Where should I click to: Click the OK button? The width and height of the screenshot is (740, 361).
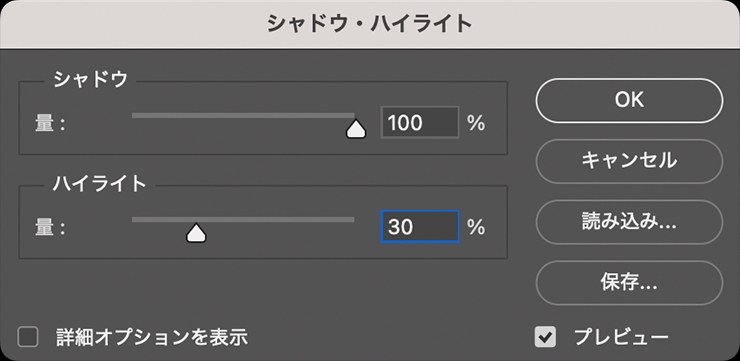[629, 101]
